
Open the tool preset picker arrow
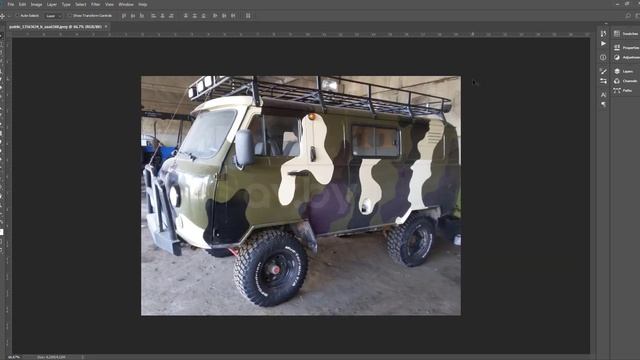coord(9,16)
